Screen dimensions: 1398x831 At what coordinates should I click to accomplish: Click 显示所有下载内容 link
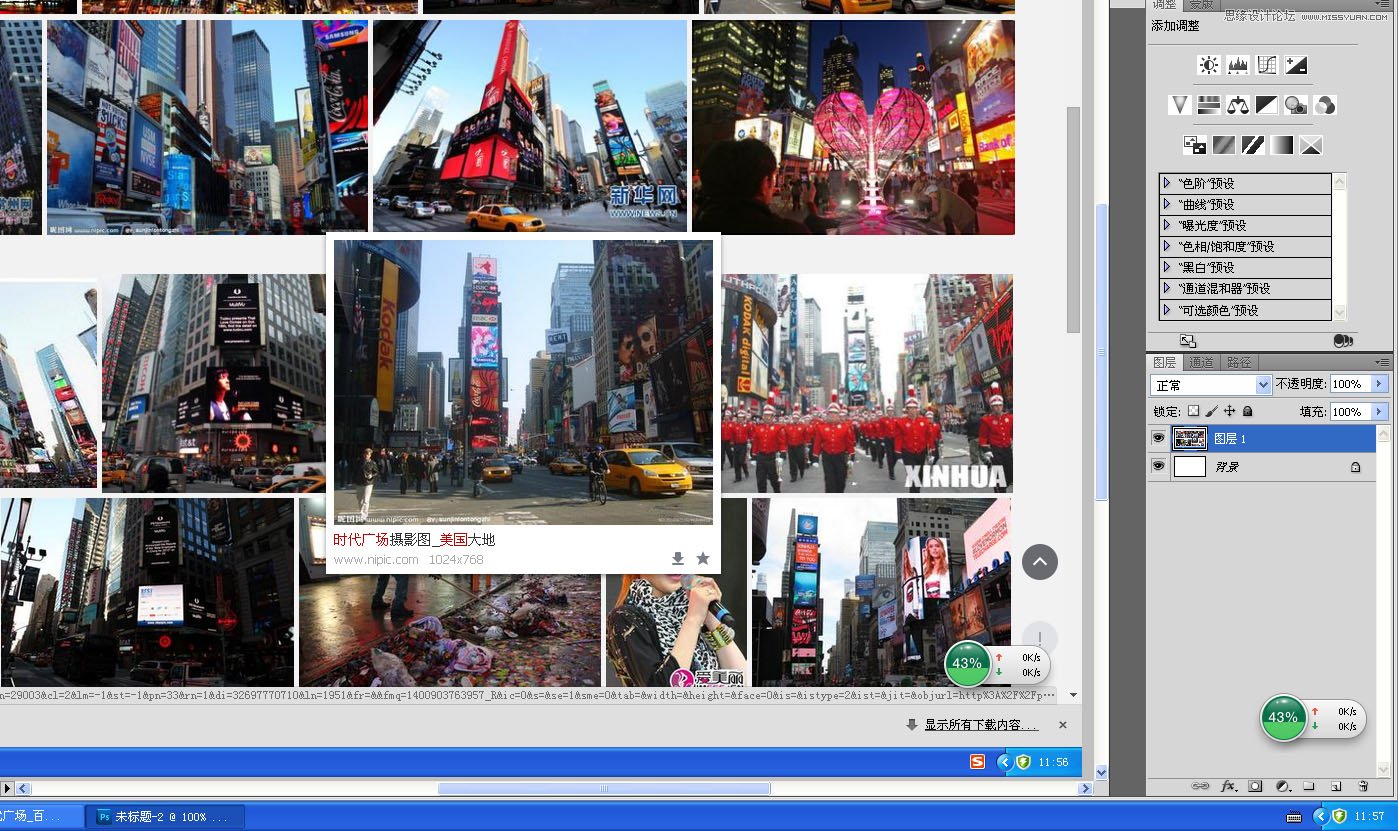coord(981,724)
